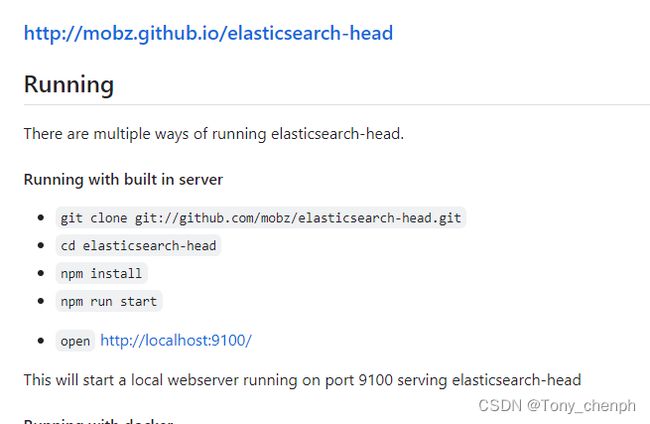Click the npm install code snippet
Image resolution: width=650 pixels, height=424 pixels.
(x=101, y=274)
